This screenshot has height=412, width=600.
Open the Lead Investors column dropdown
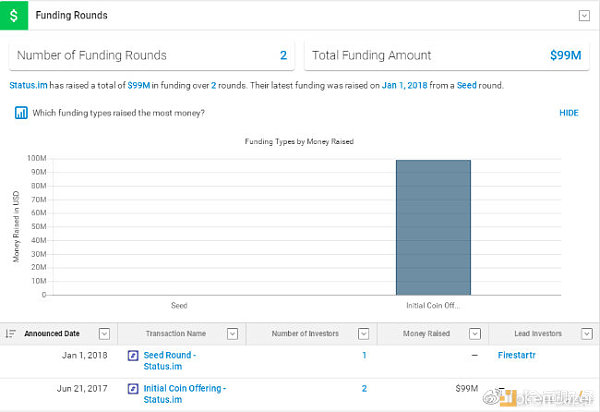coord(587,334)
